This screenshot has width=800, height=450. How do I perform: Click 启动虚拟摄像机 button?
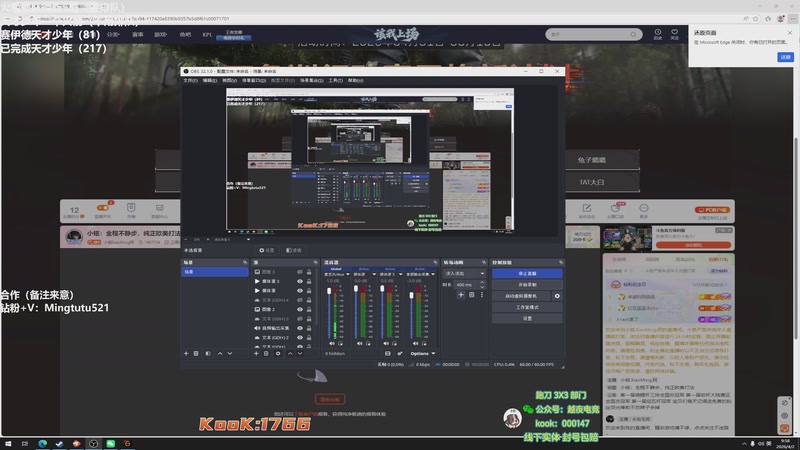[521, 296]
